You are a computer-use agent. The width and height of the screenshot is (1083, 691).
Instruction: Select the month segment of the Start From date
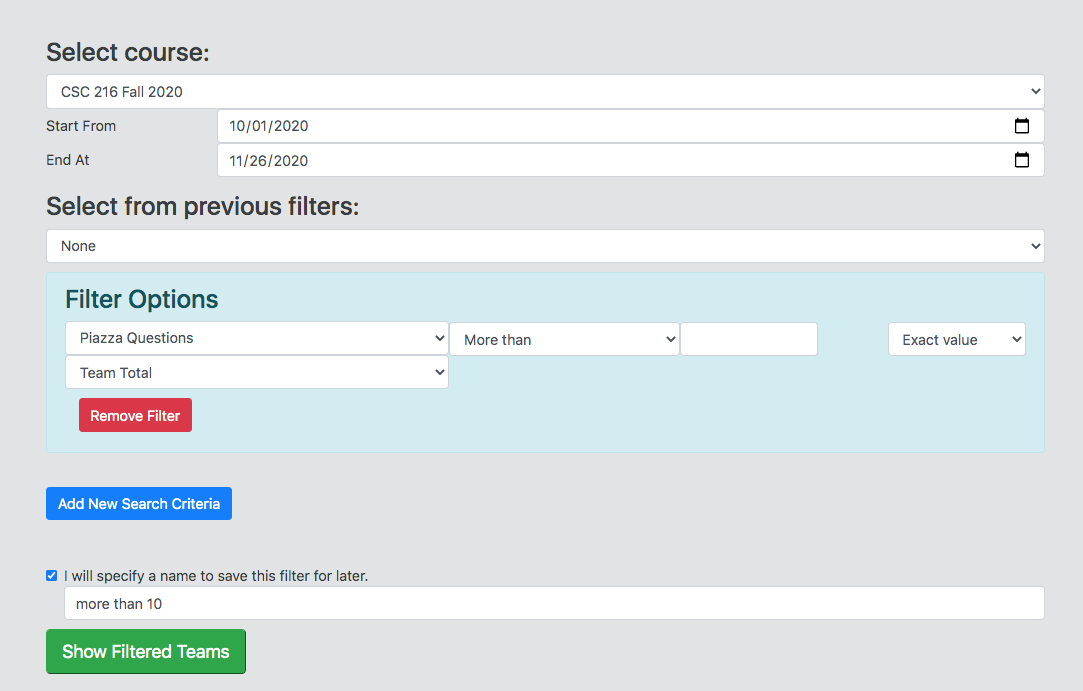[x=237, y=126]
